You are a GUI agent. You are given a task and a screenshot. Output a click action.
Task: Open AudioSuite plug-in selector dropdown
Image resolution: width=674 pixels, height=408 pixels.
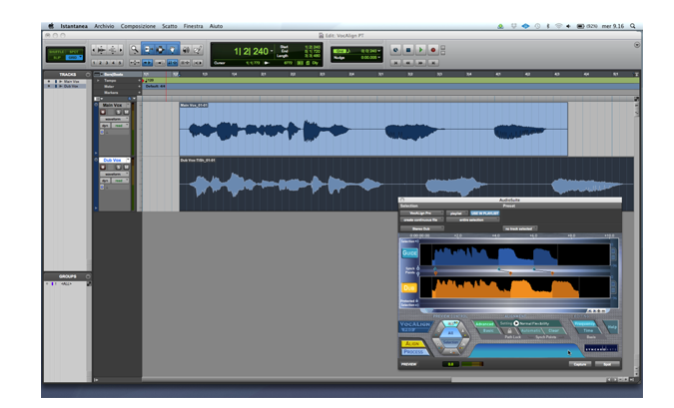421,213
